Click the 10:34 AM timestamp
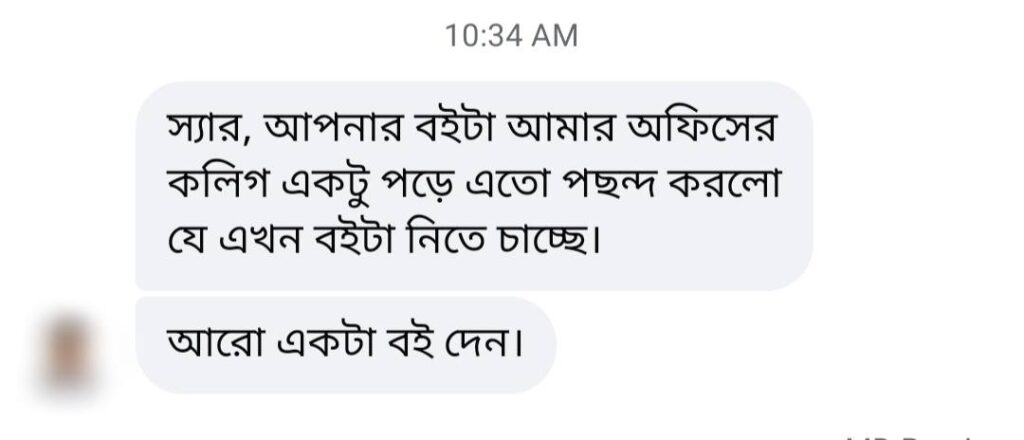 [511, 36]
